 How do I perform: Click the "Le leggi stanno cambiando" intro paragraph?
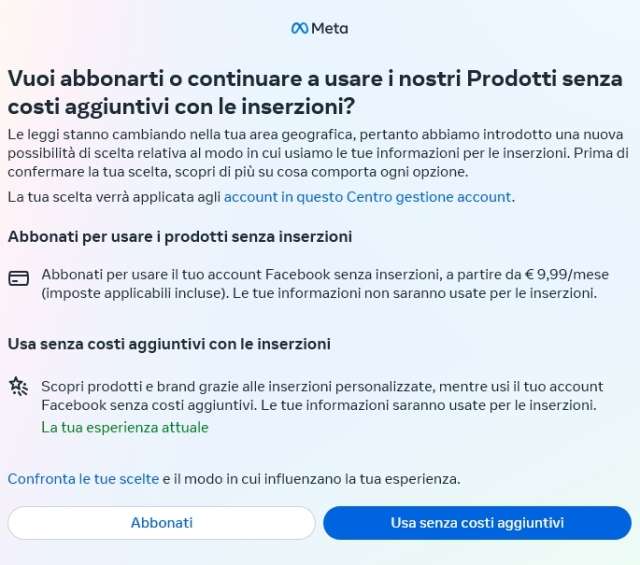point(150,134)
